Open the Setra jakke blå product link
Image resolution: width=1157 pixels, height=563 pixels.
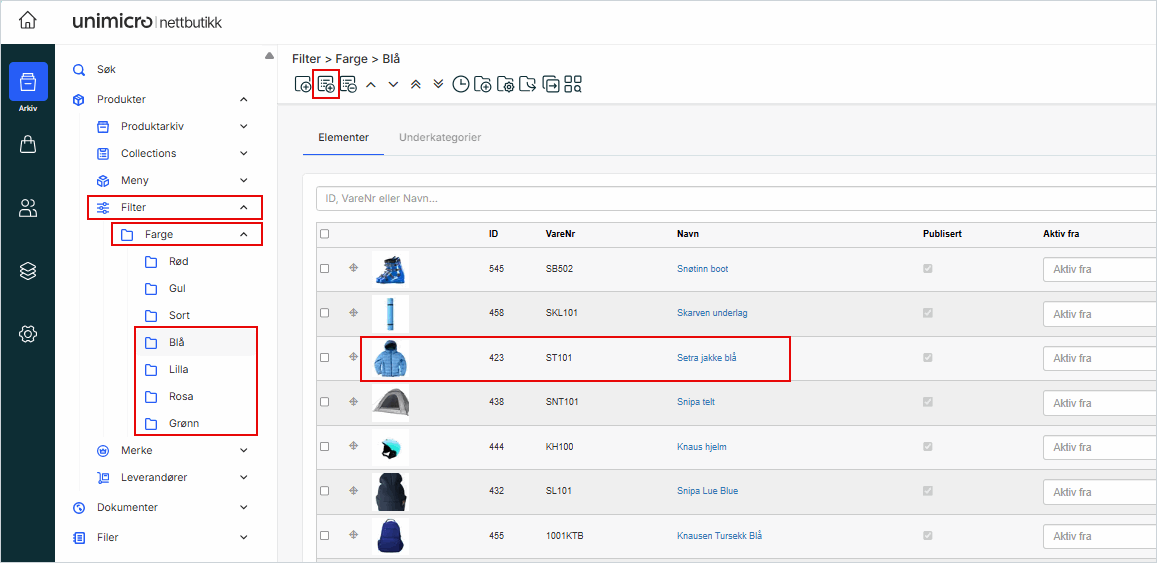[x=706, y=357]
